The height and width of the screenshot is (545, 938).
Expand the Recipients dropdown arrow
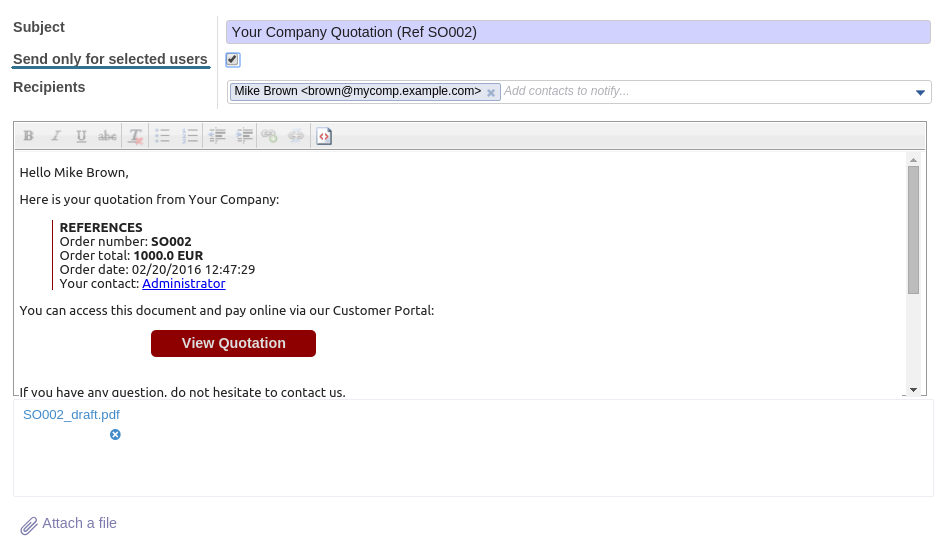(920, 93)
